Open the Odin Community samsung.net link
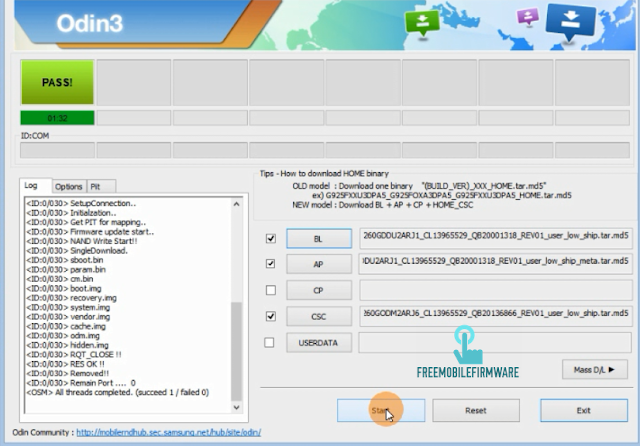The height and width of the screenshot is (446, 640). (169, 432)
